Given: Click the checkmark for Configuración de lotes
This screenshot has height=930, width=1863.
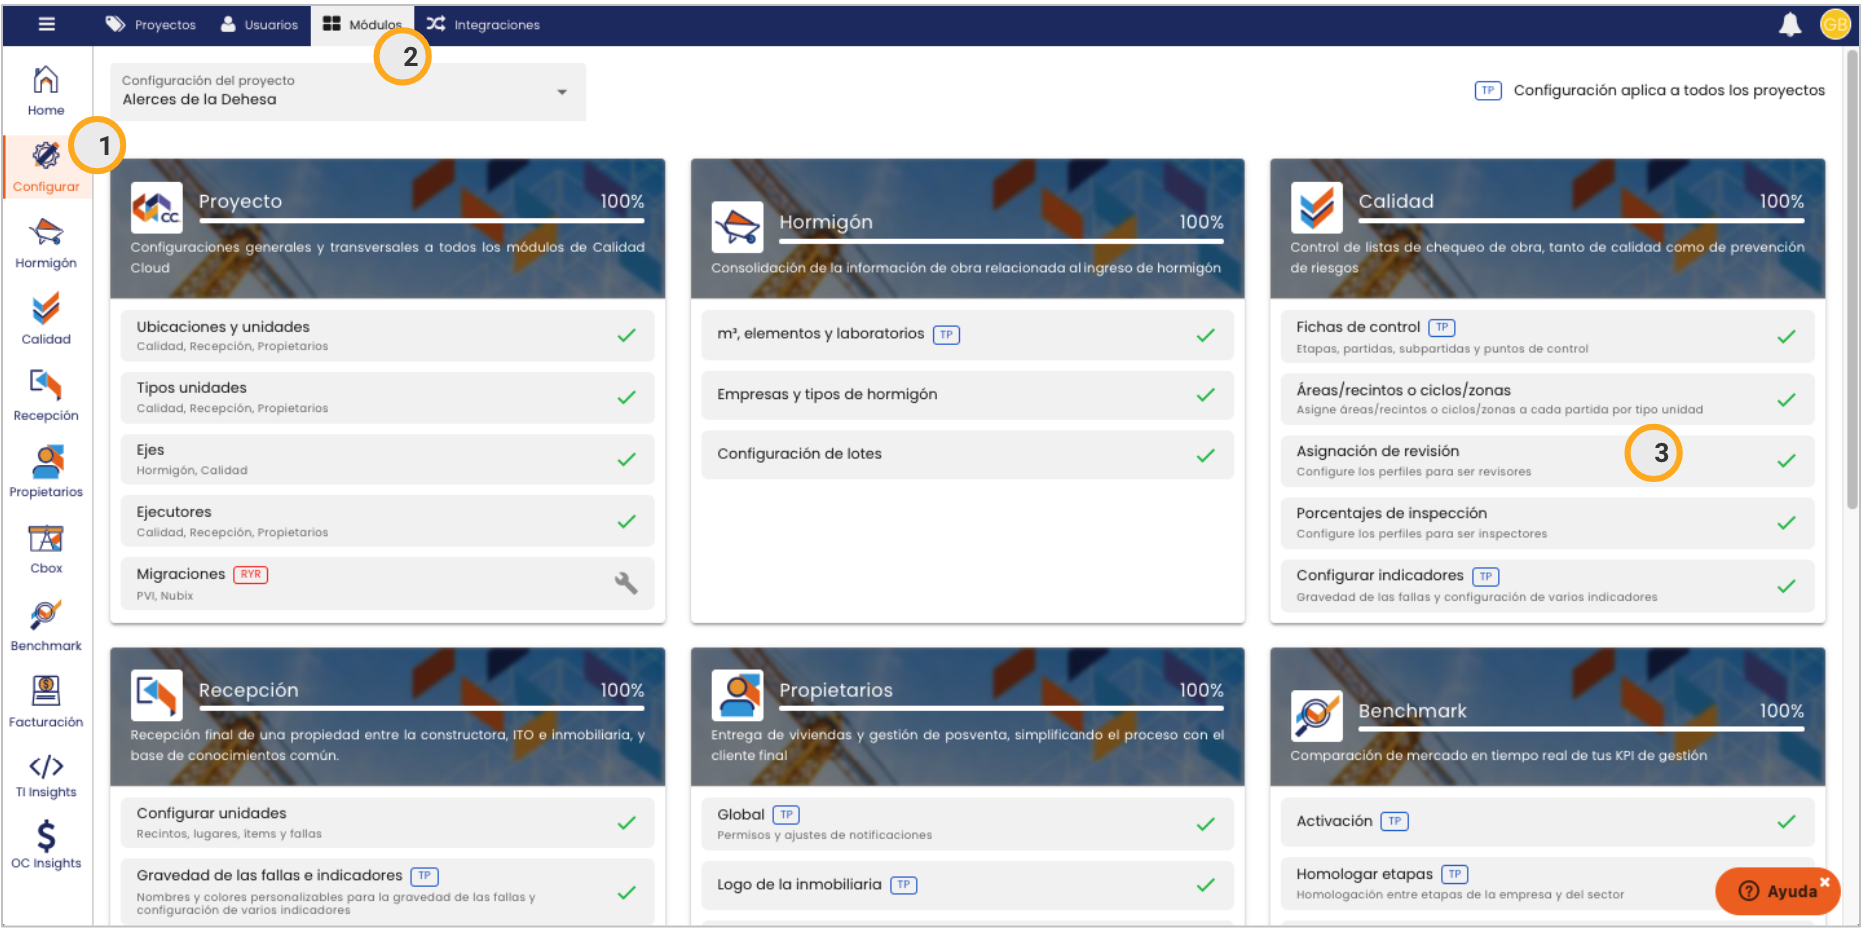Looking at the screenshot, I should tap(1205, 455).
